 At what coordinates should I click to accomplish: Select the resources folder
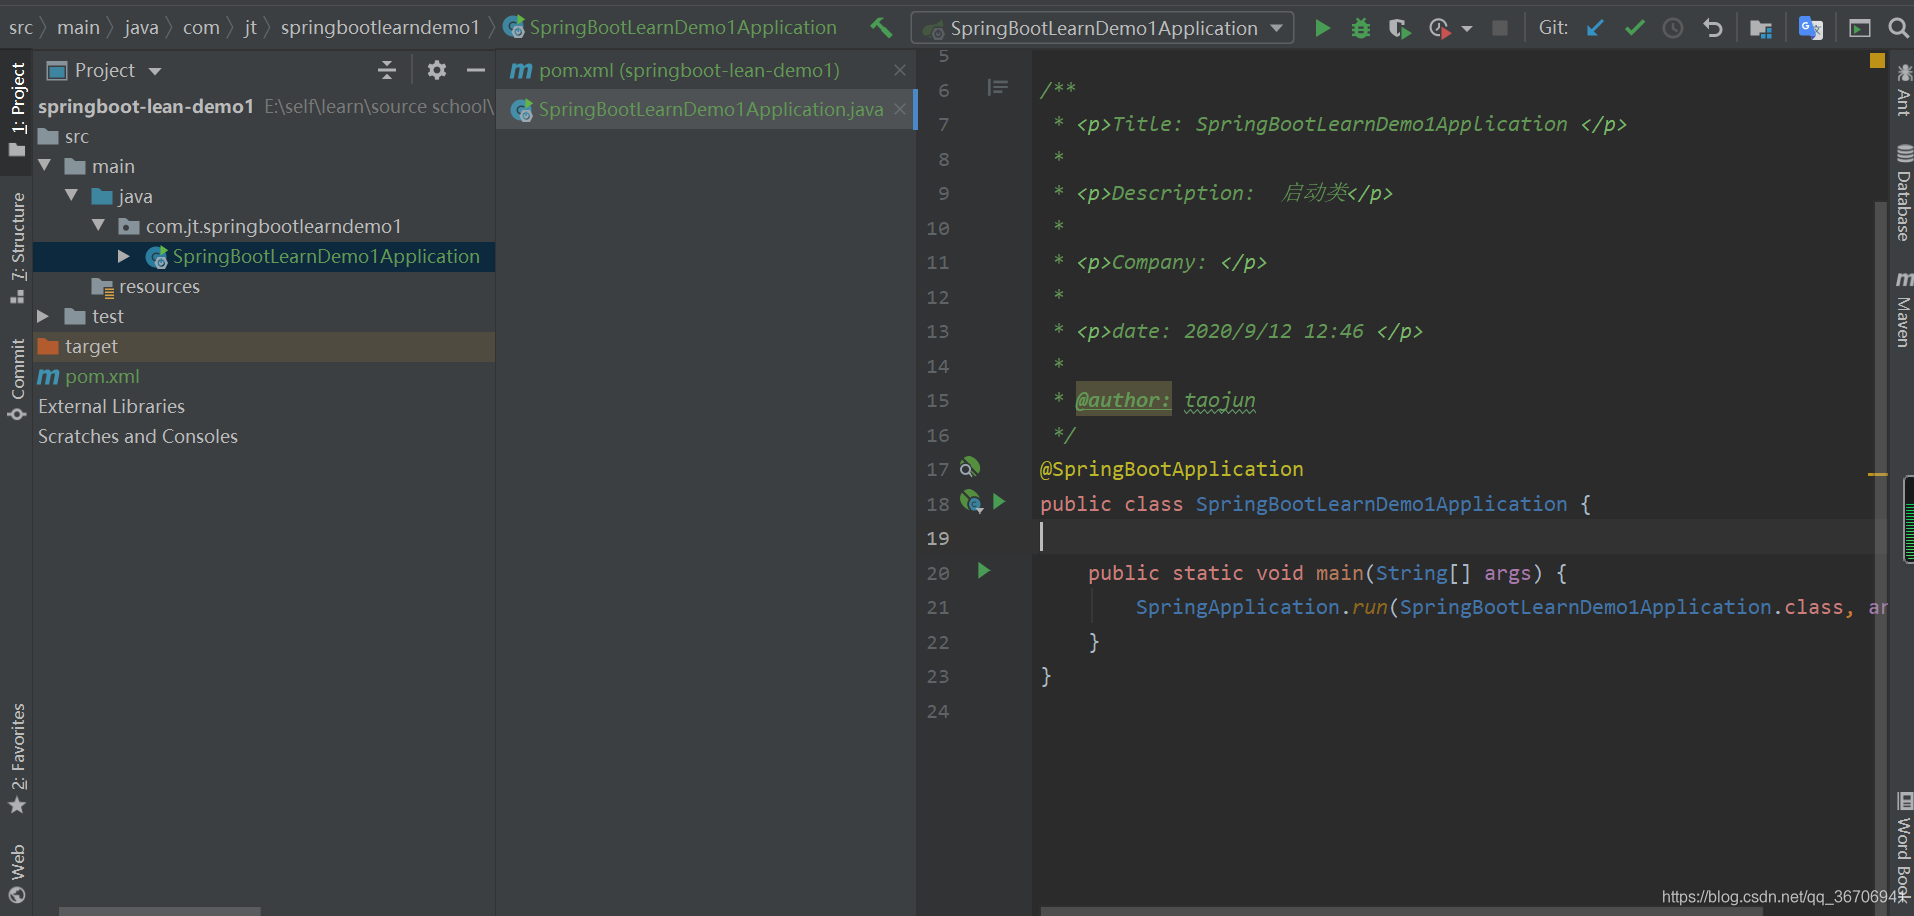pyautogui.click(x=159, y=287)
